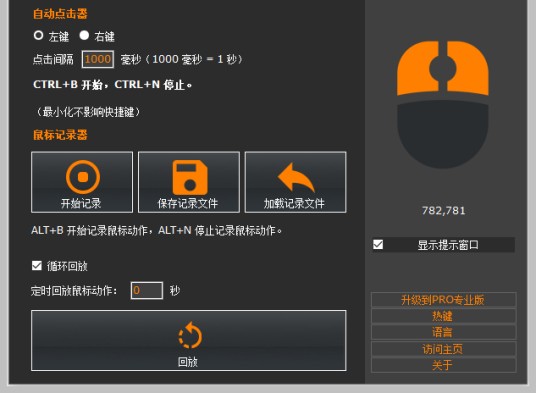Click the 访问主页 homepage button
This screenshot has height=393, width=536.
tap(443, 349)
